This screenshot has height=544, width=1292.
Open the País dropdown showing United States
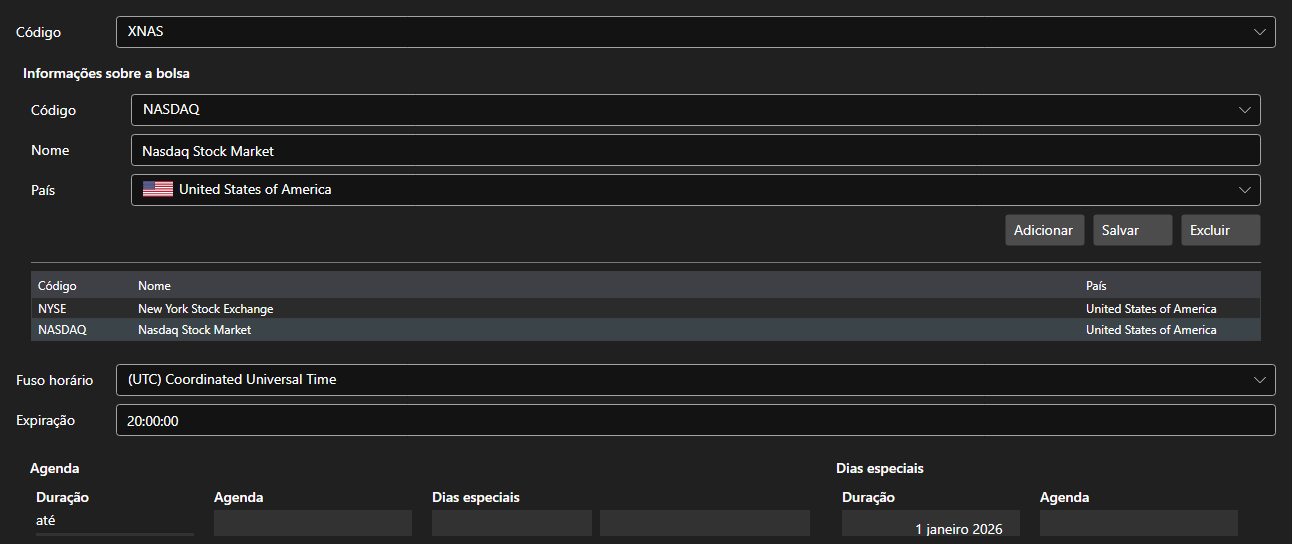695,190
